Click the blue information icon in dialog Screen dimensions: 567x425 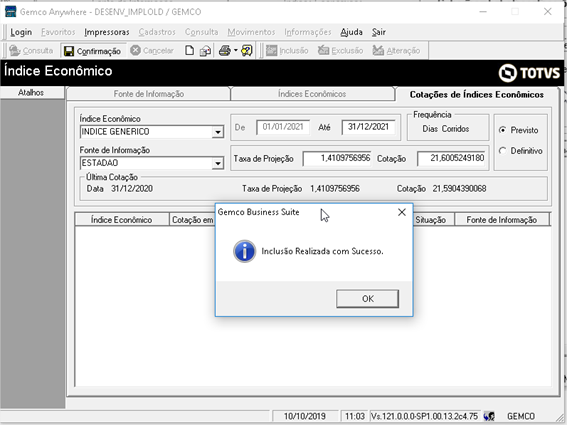pyautogui.click(x=244, y=251)
